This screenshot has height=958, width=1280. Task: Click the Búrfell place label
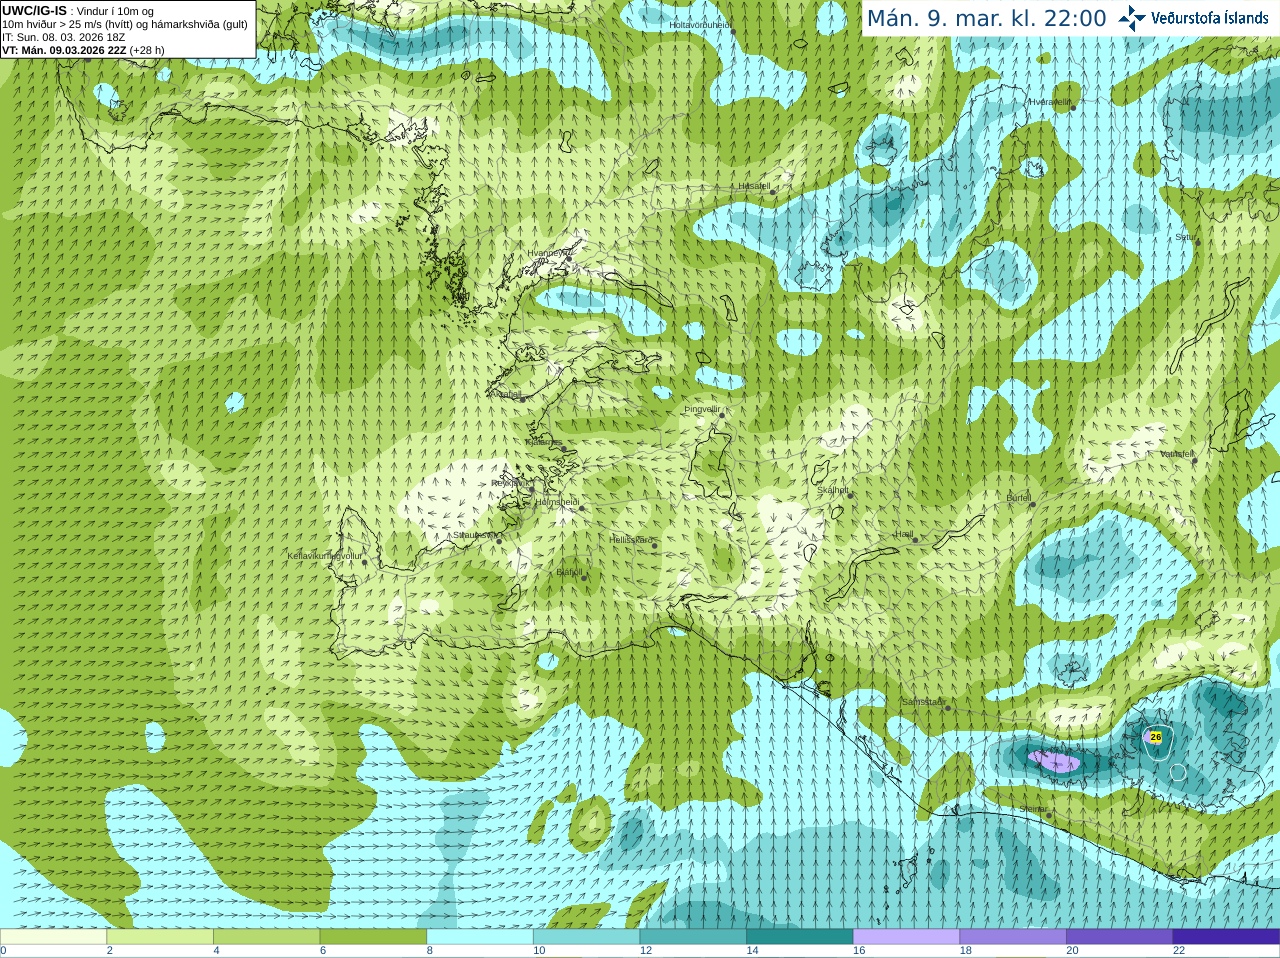pyautogui.click(x=1019, y=497)
